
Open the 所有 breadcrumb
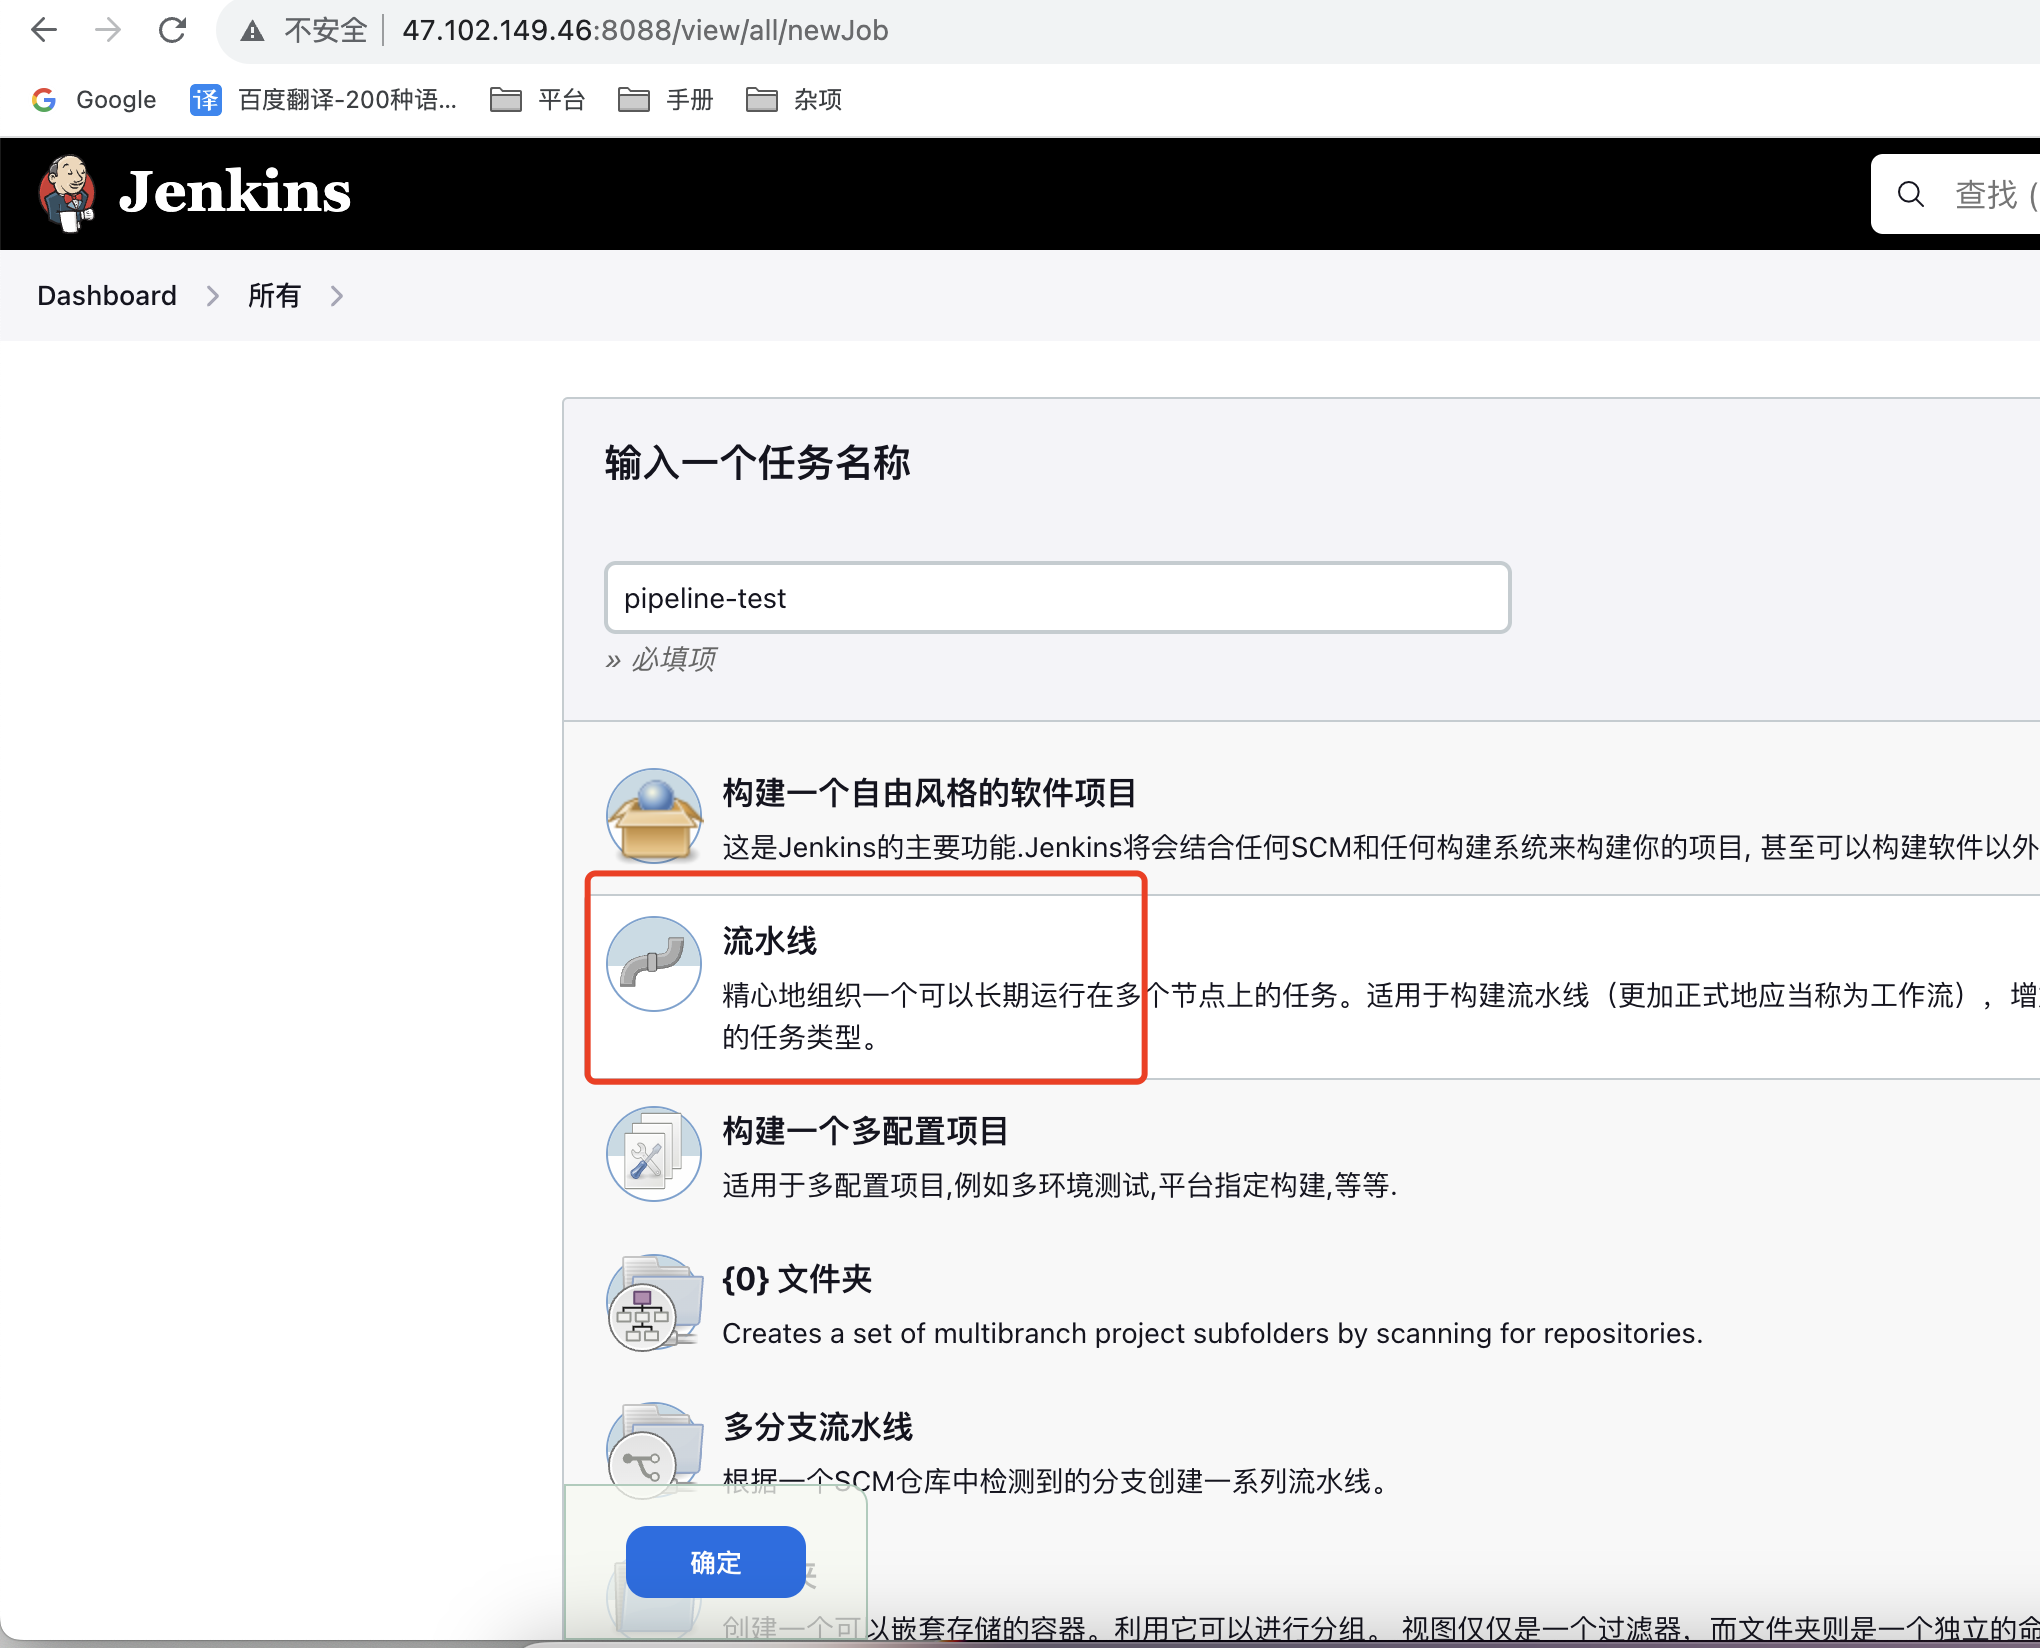[274, 296]
